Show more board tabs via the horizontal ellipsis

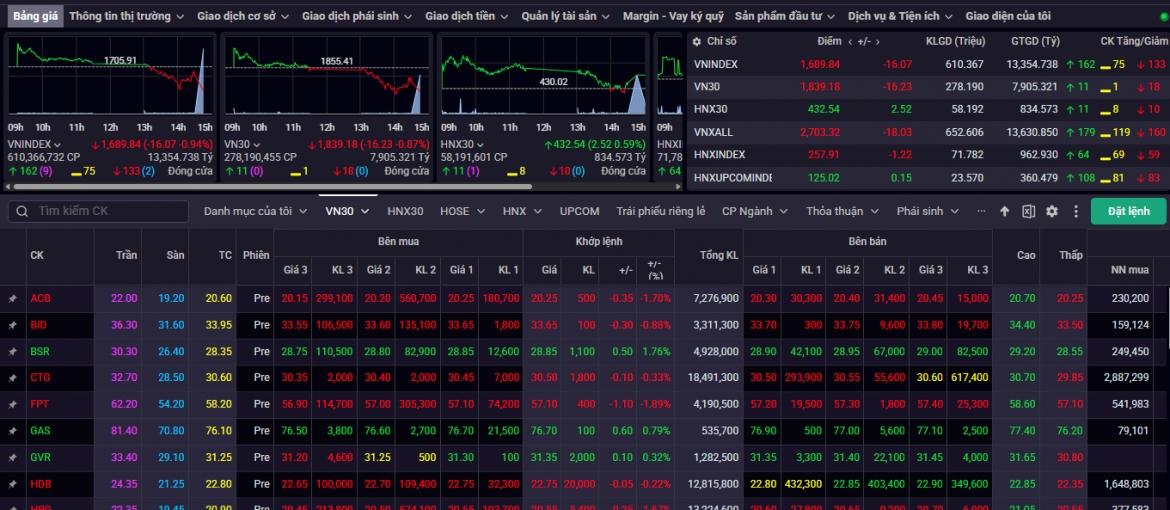981,211
